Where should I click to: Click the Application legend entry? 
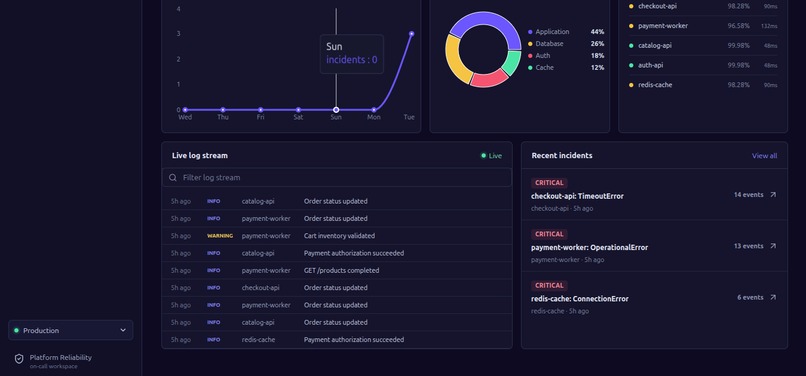(565, 32)
